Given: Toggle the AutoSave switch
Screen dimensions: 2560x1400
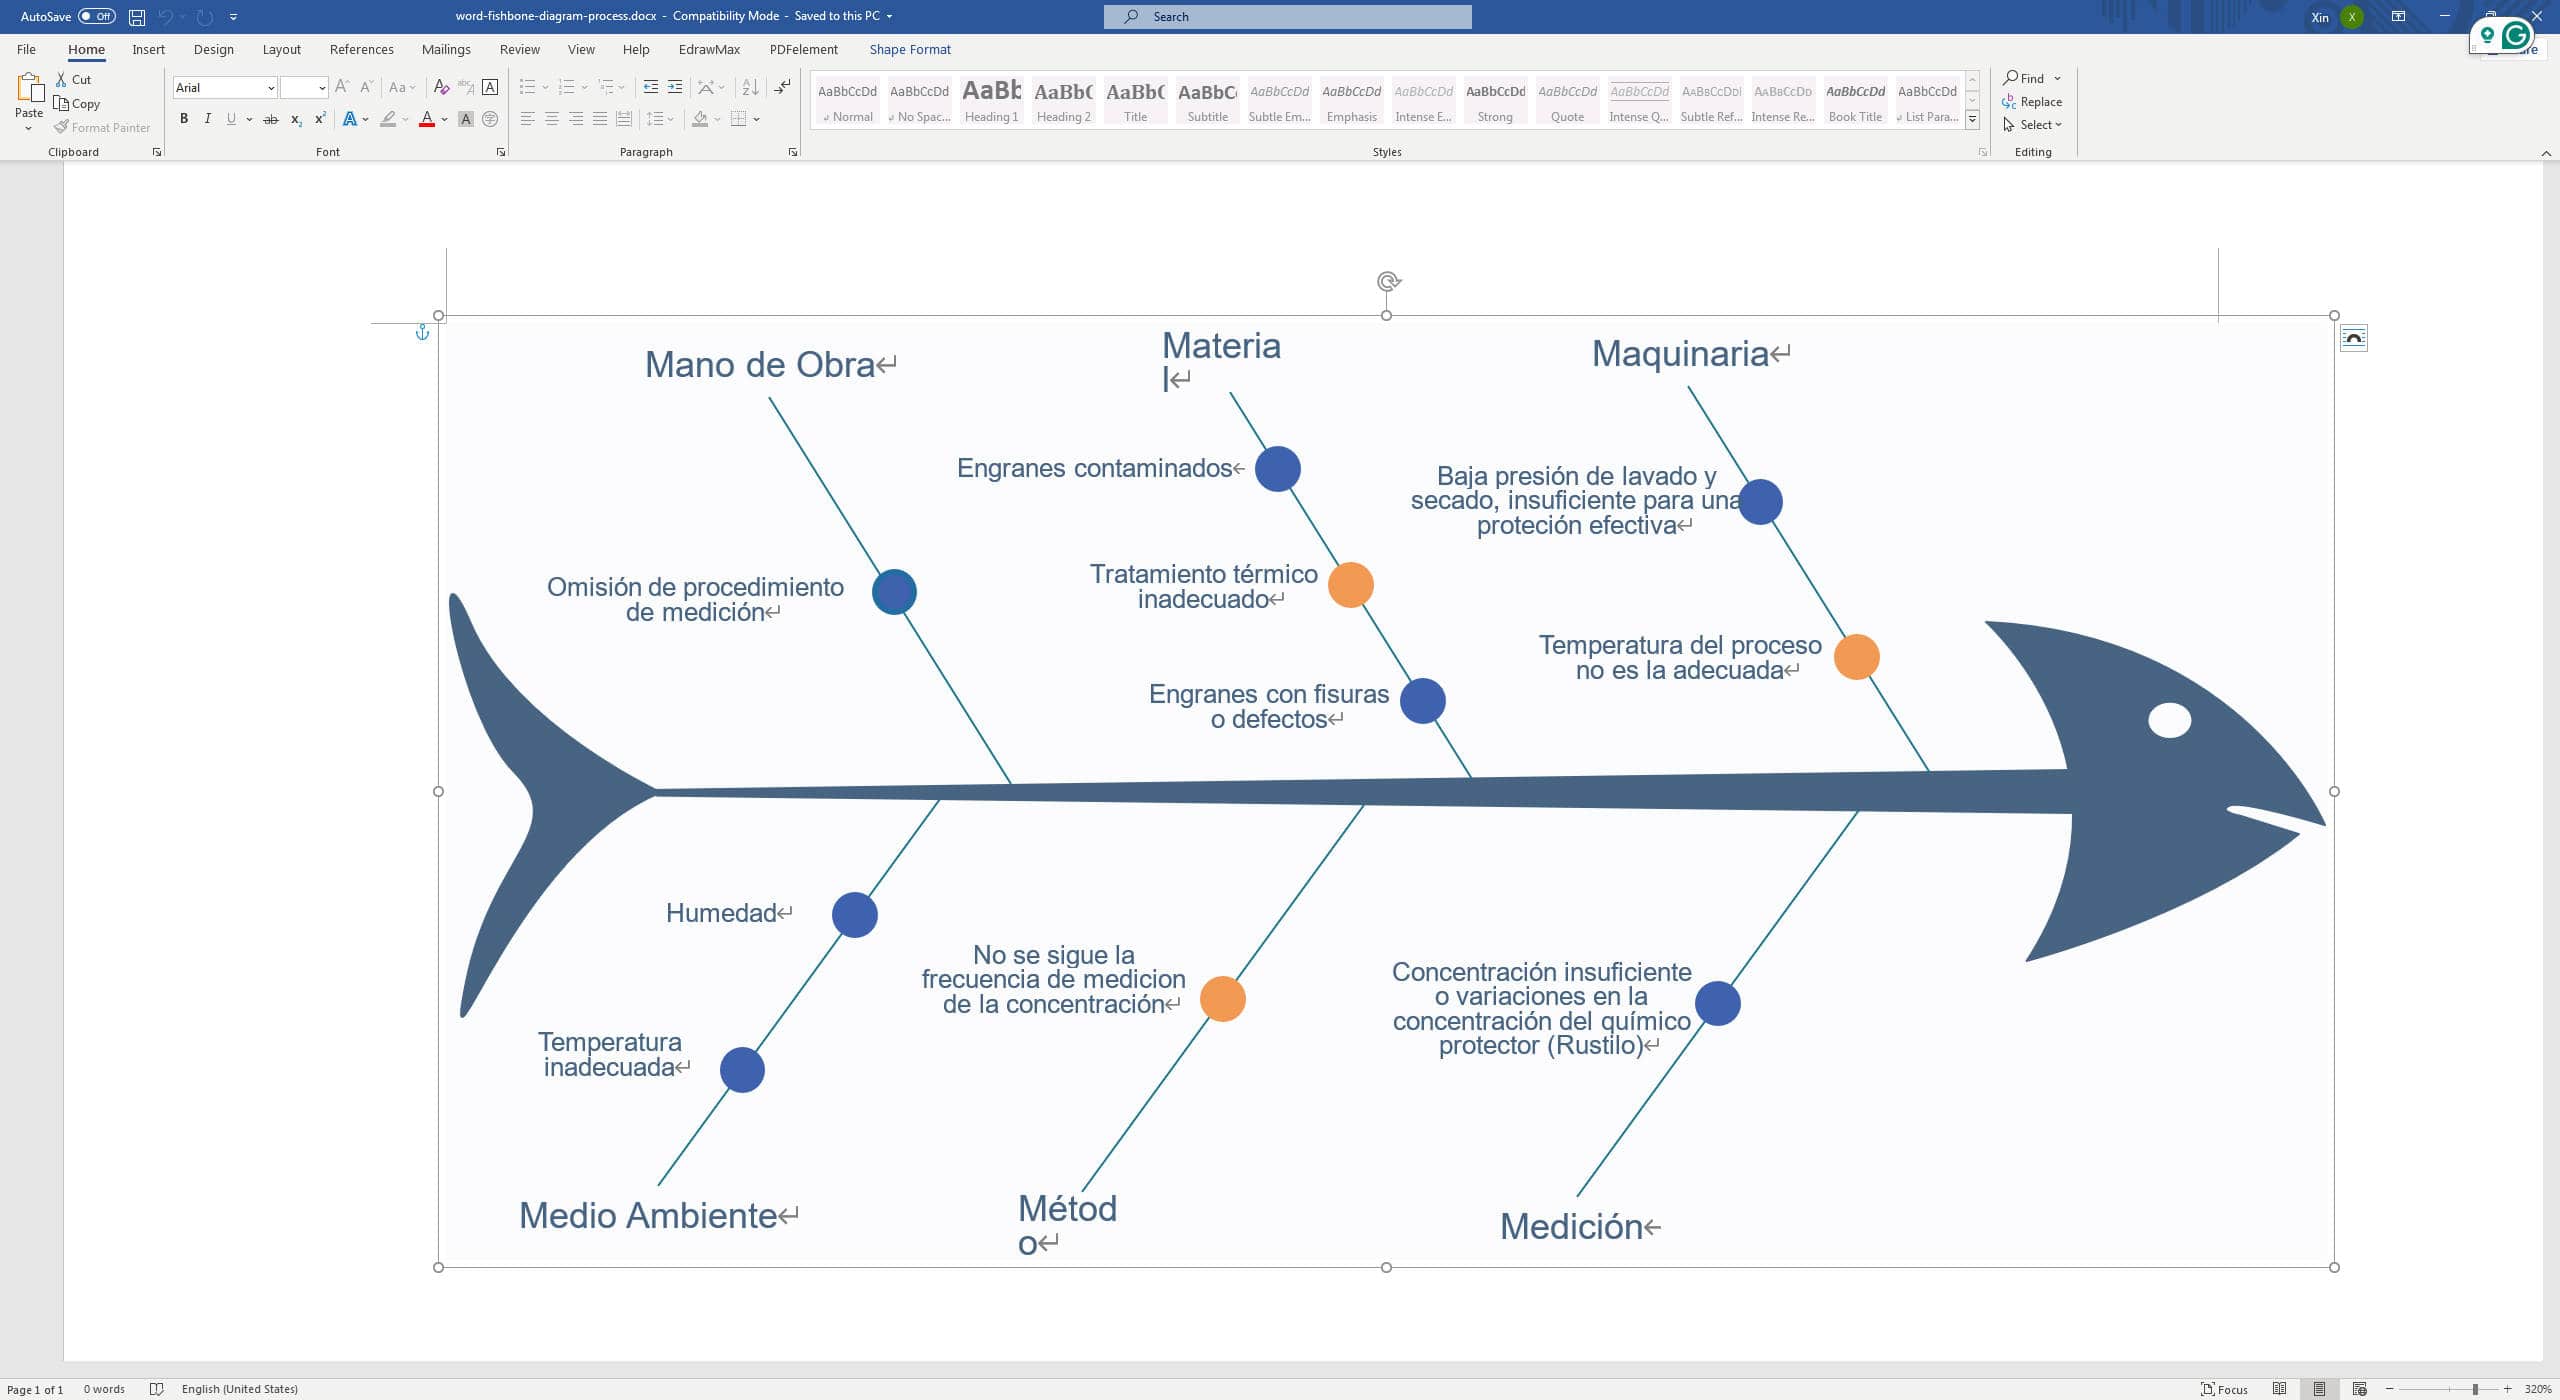Looking at the screenshot, I should [x=97, y=16].
